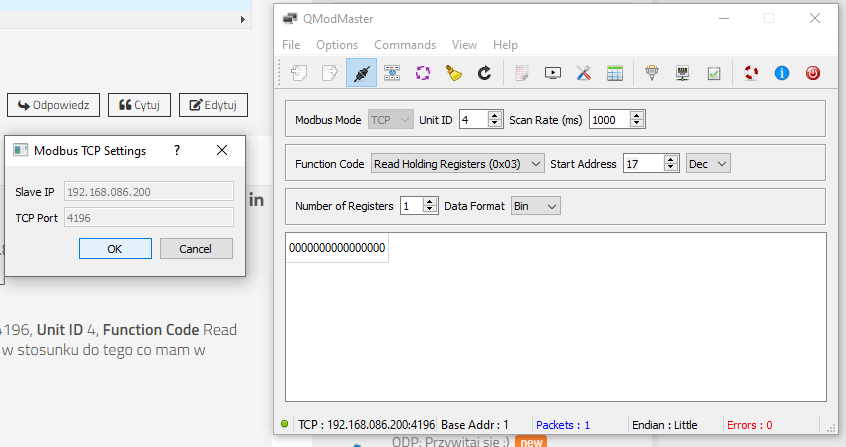Open the Log file page icon
The width and height of the screenshot is (846, 447).
click(522, 73)
